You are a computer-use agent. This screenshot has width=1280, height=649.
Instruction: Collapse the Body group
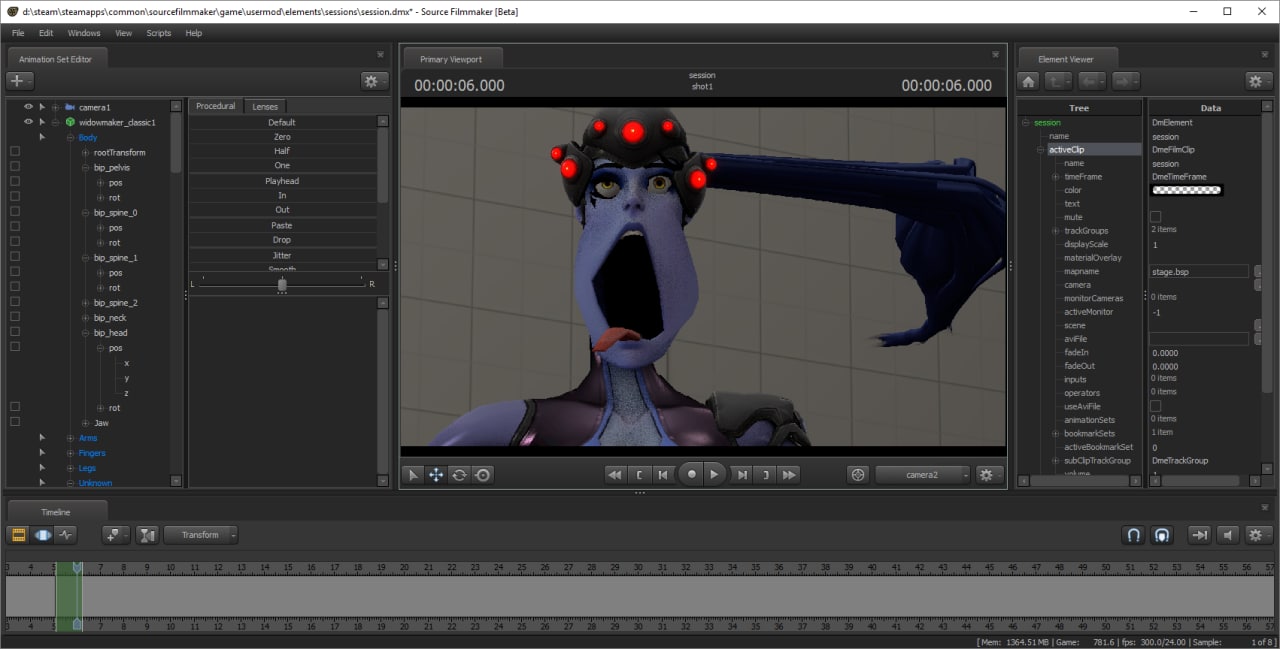point(71,137)
